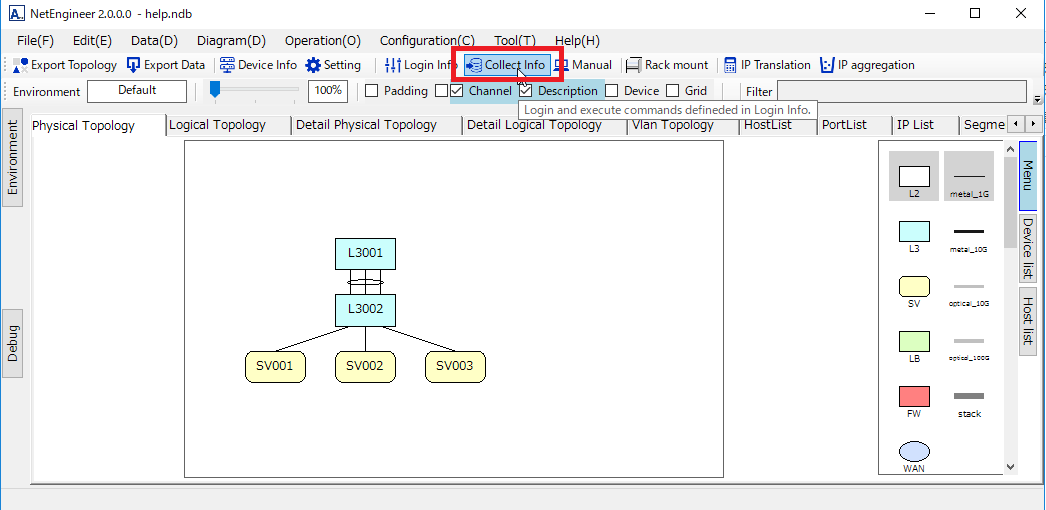Click the Rack mount toolbar icon
The width and height of the screenshot is (1046, 510).
[x=633, y=65]
